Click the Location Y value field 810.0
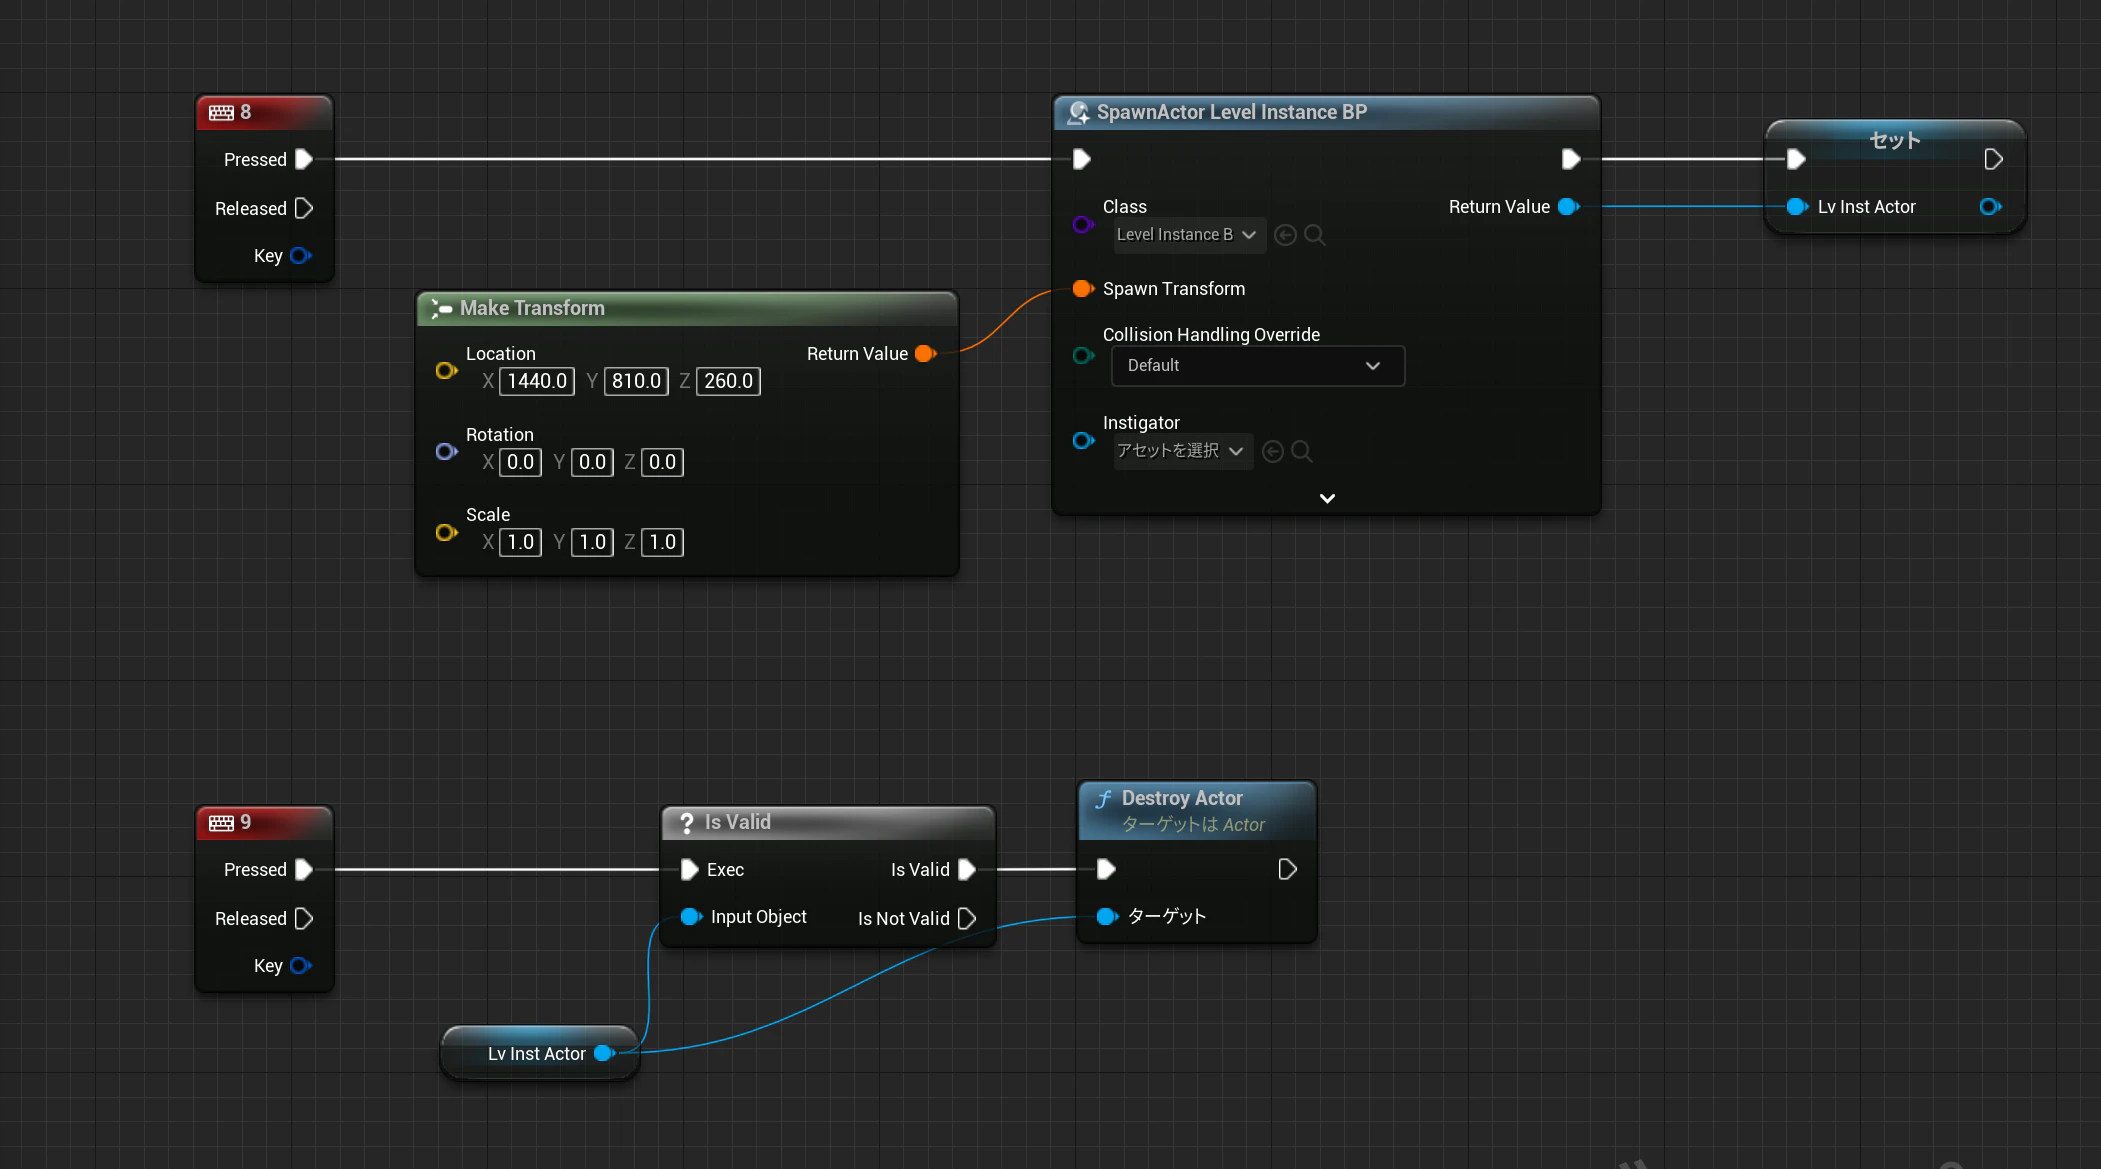 (636, 381)
